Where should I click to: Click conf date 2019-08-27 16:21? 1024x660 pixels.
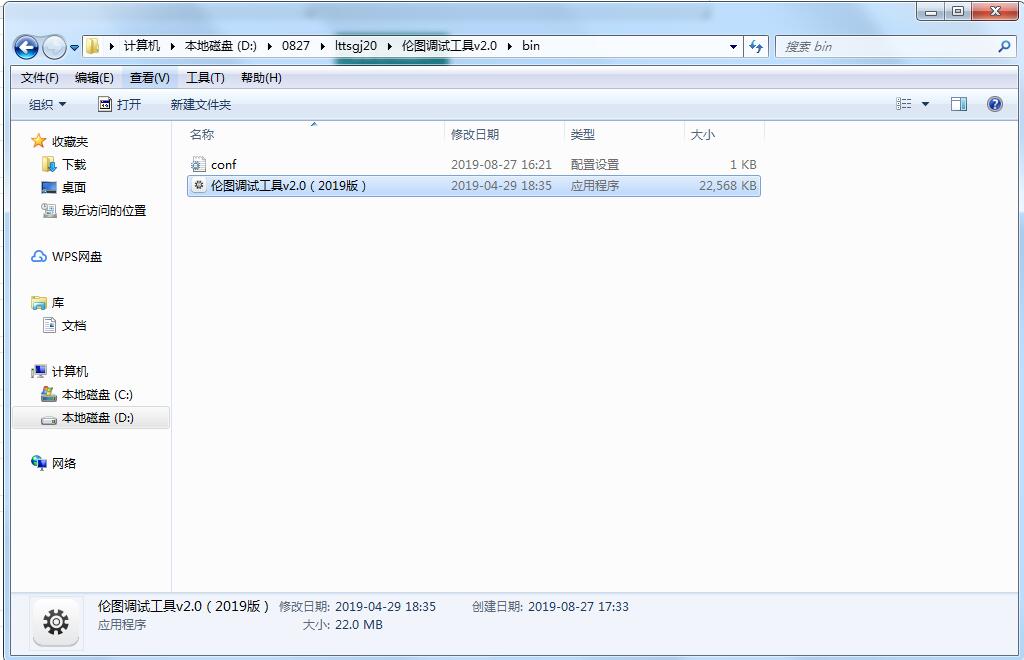click(501, 165)
